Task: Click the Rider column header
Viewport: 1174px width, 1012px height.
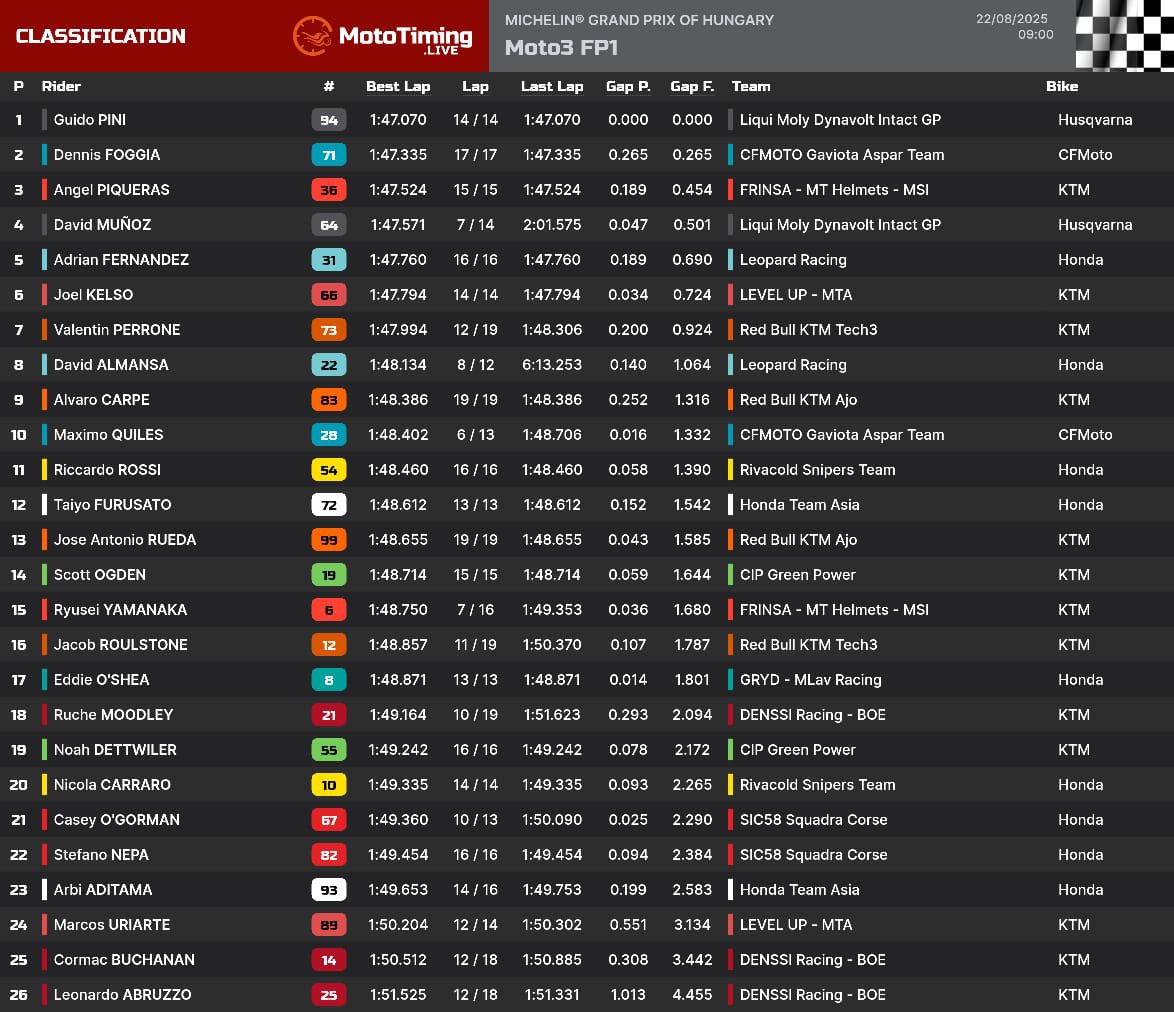Action: point(61,86)
